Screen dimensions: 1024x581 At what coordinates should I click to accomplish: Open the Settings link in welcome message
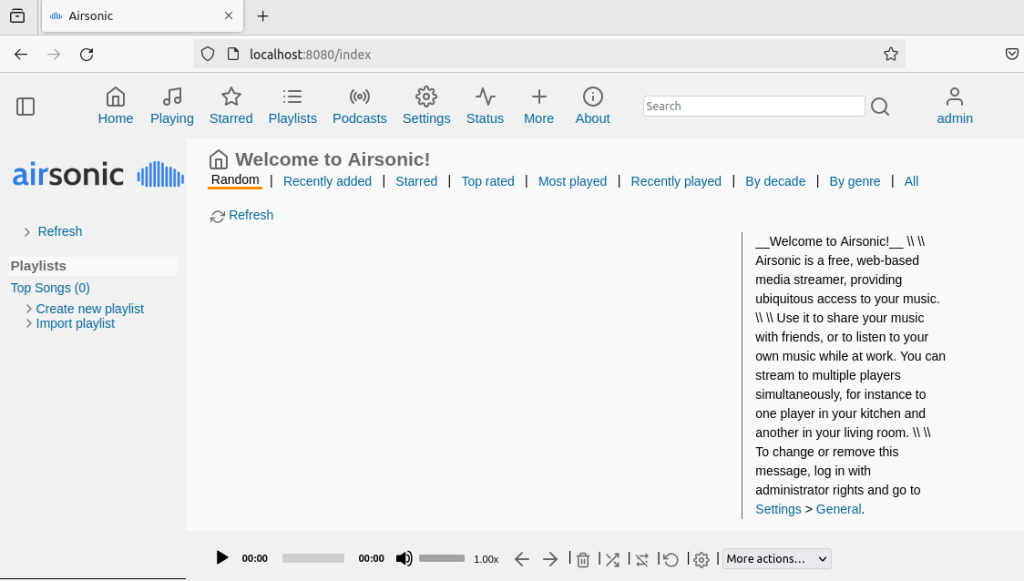778,509
